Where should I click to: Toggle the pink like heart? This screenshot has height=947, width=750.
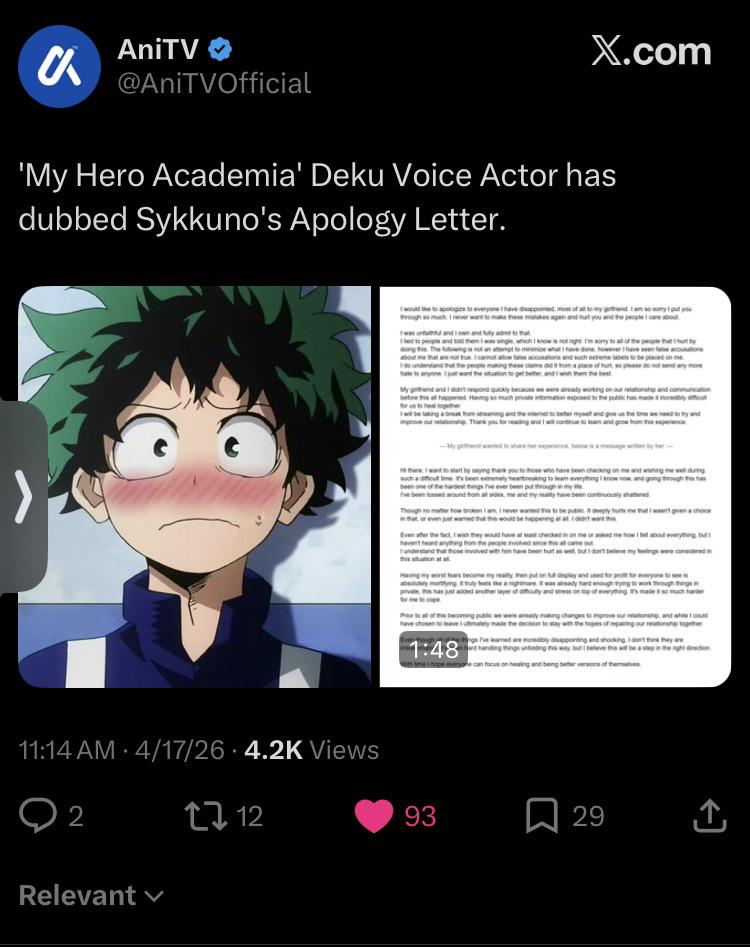tap(374, 816)
